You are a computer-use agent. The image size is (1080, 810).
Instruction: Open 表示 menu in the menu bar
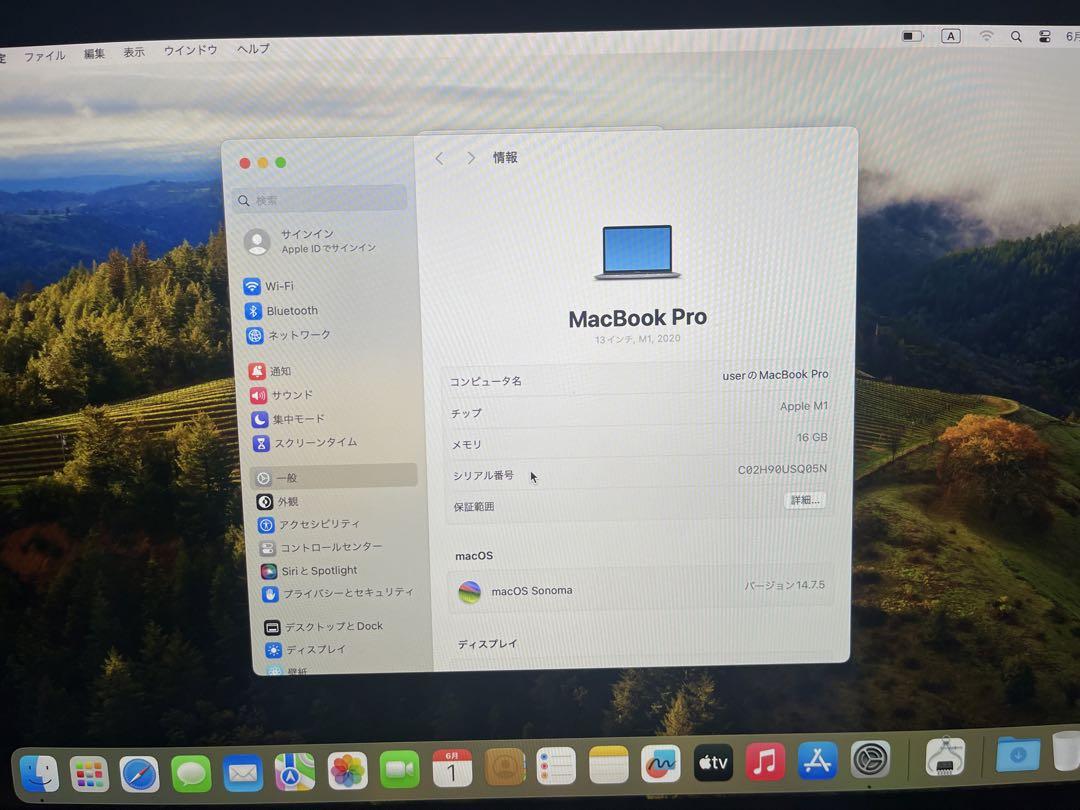134,52
